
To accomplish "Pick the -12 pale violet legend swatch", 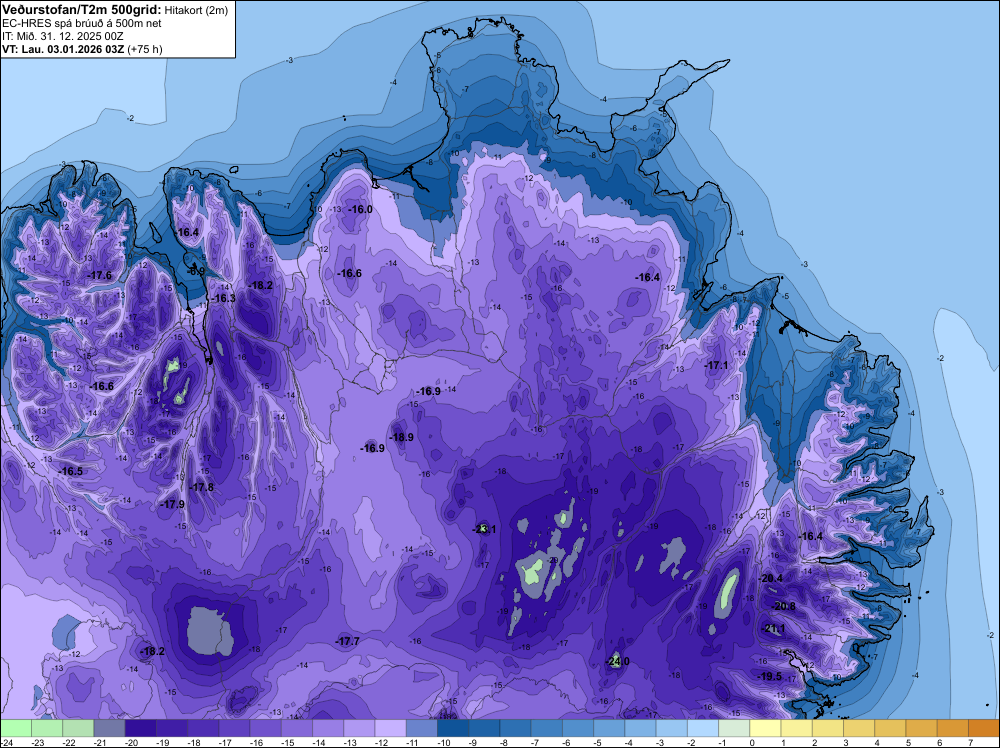I will click(391, 728).
